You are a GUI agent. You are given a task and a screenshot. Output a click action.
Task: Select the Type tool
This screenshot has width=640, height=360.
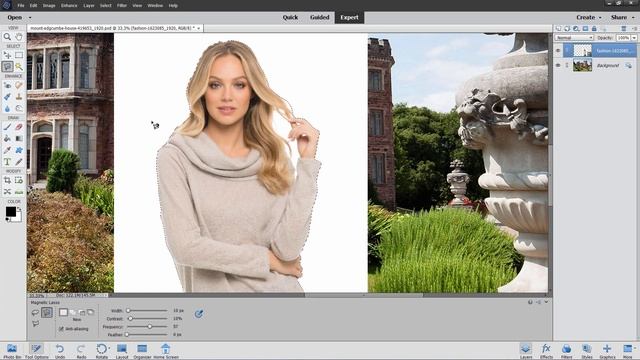(x=7, y=162)
